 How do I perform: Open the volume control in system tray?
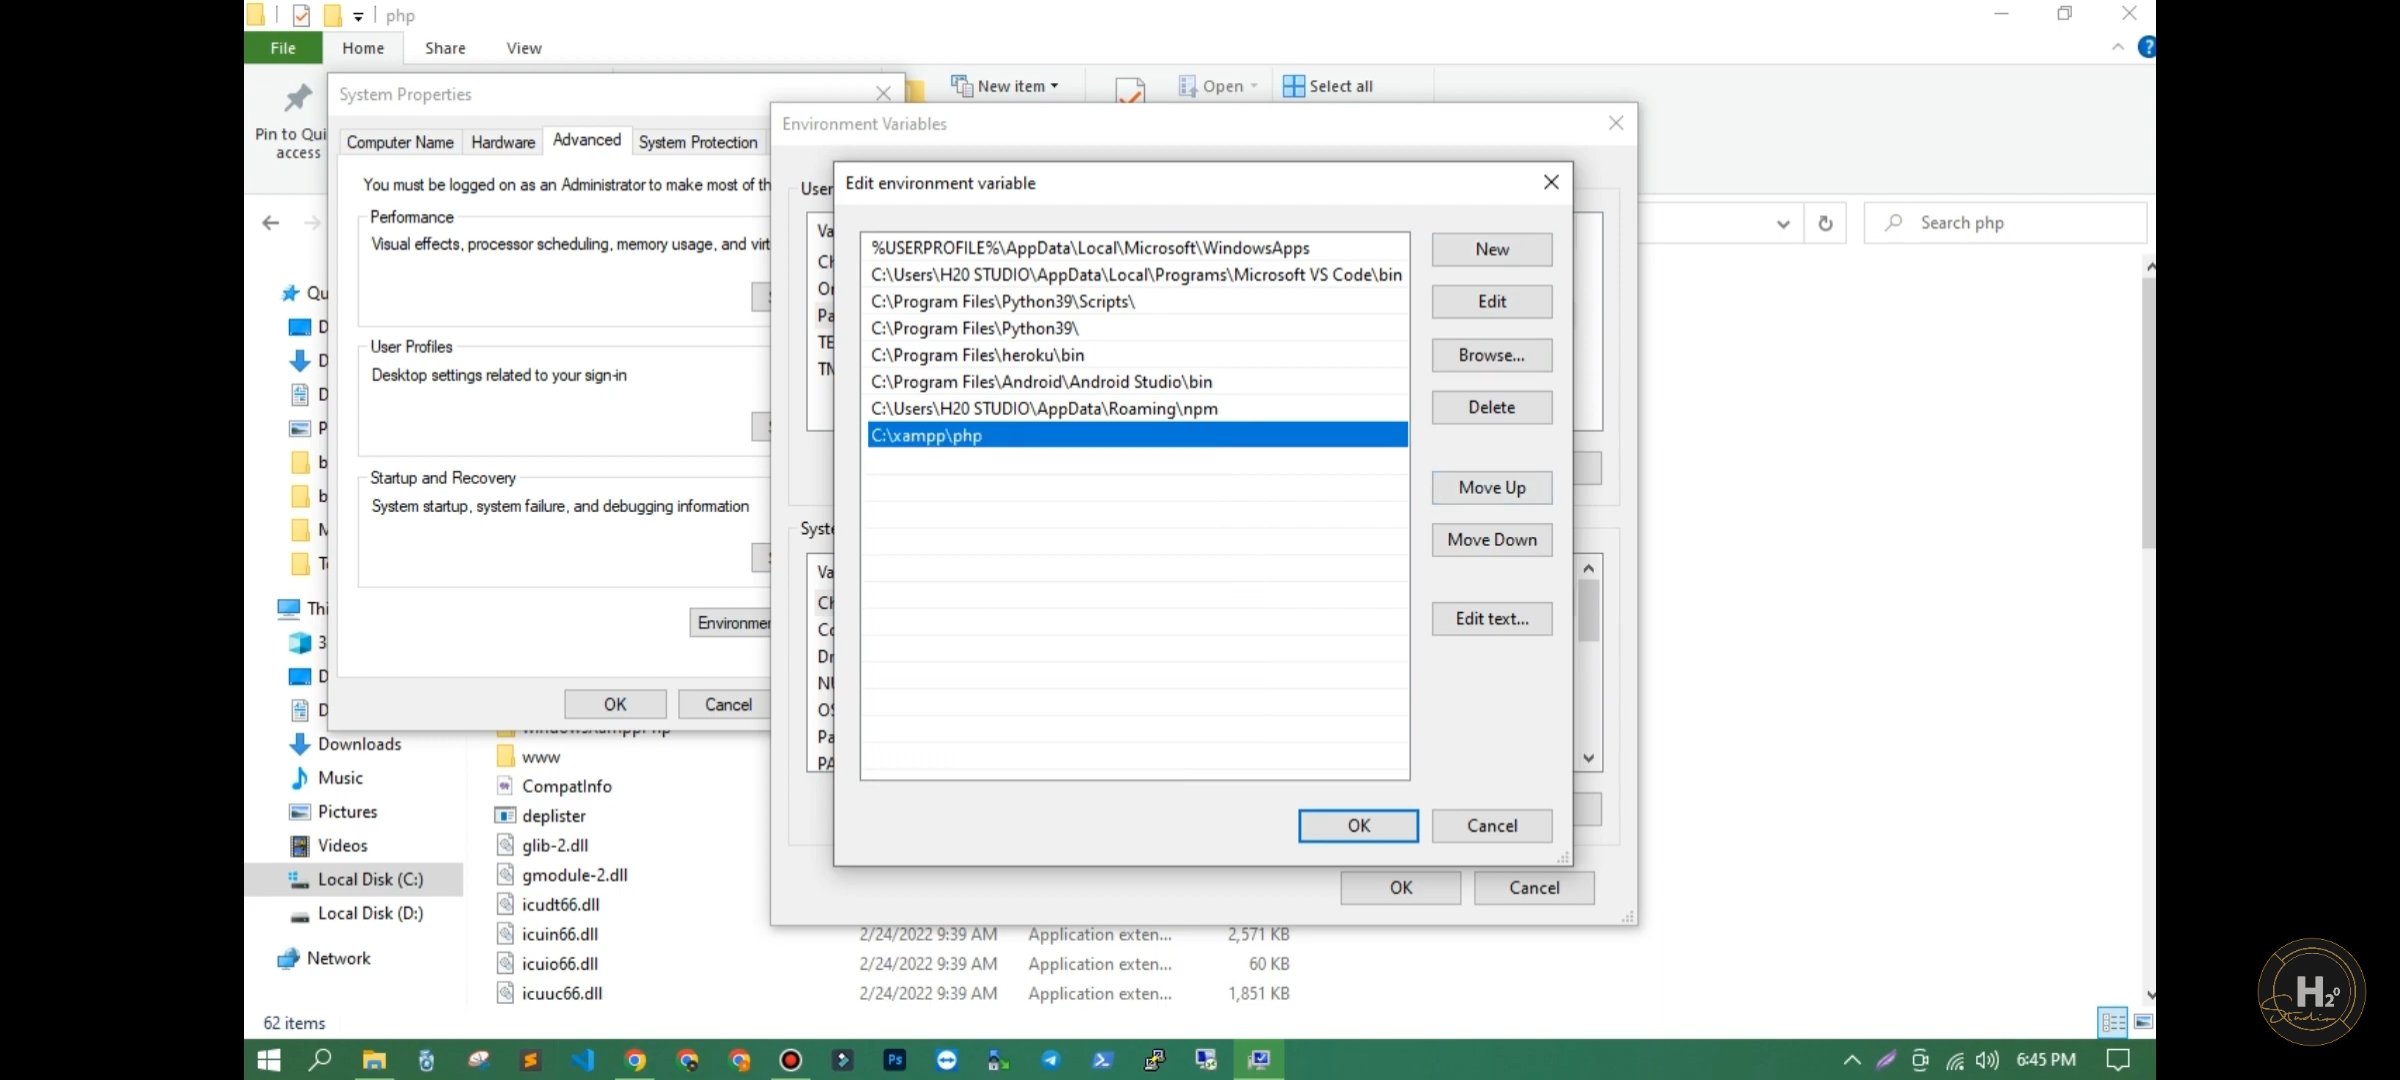[1987, 1060]
